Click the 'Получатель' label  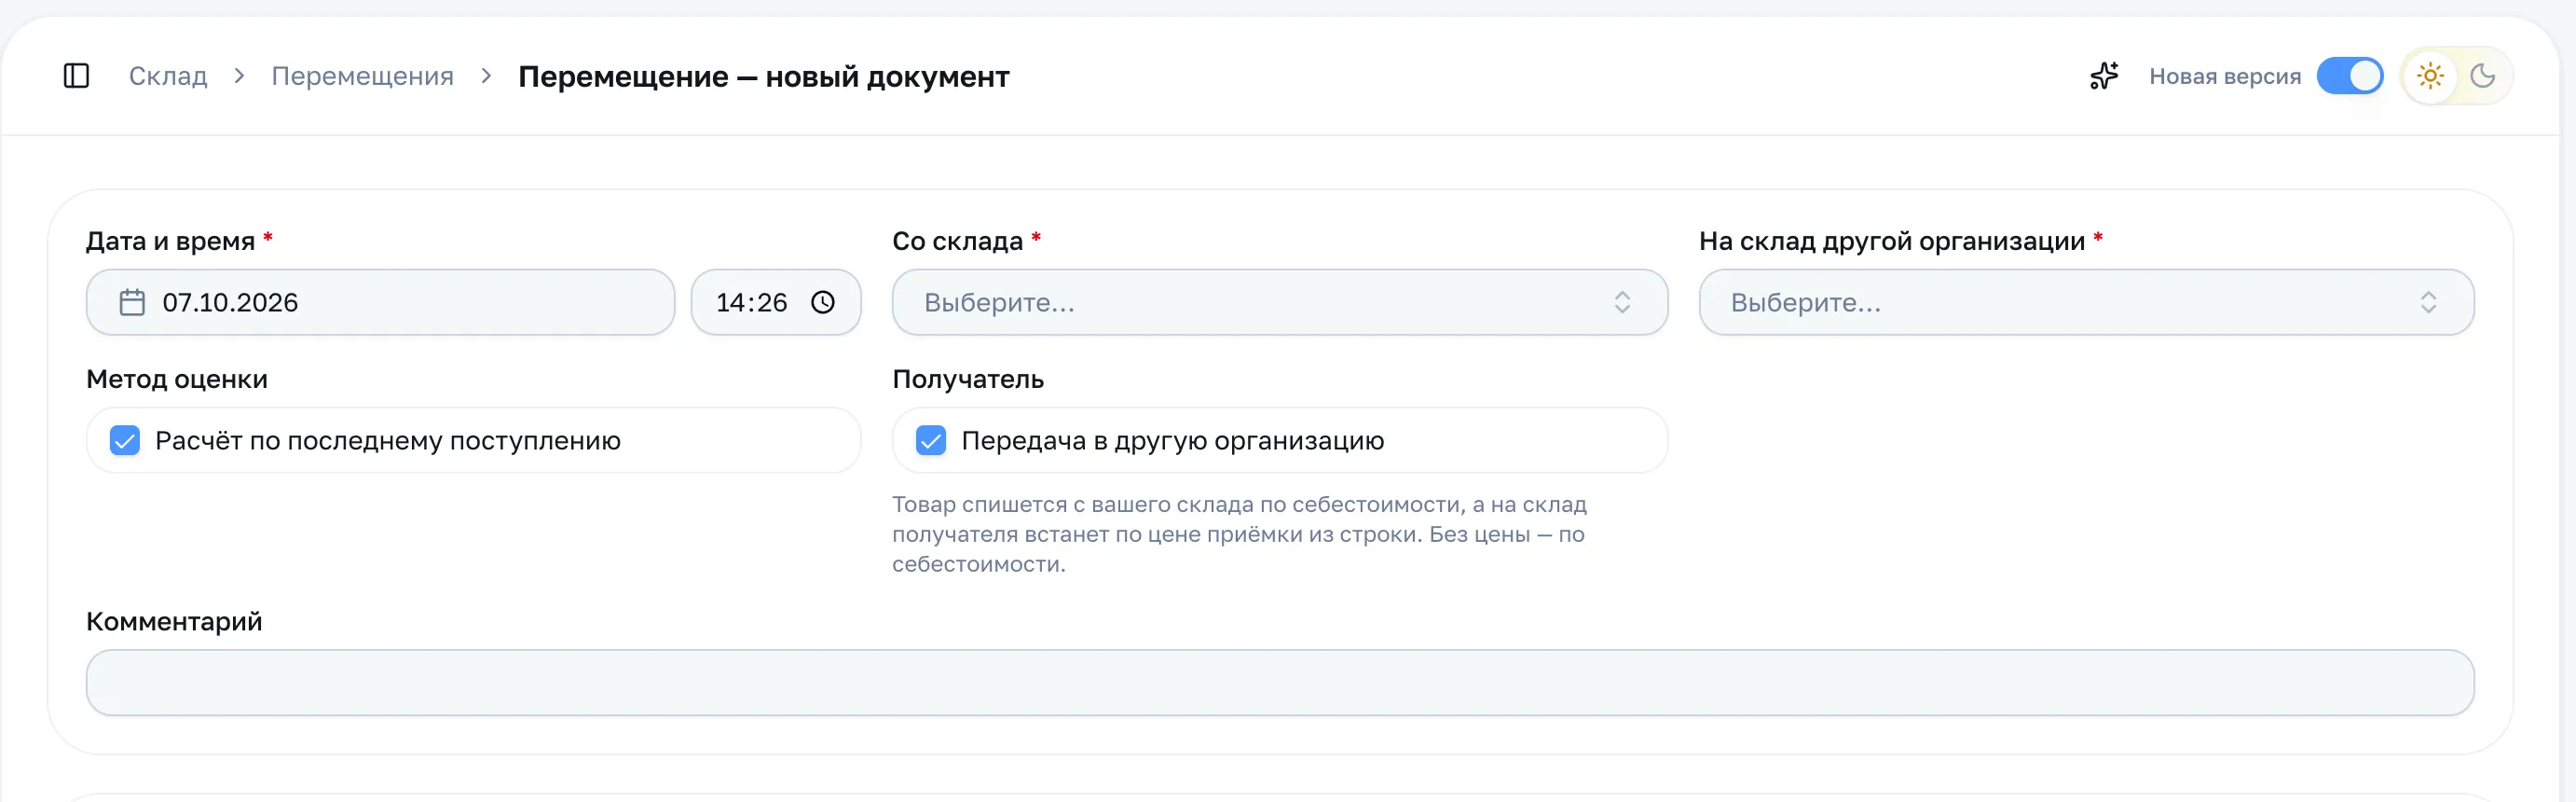coord(968,379)
